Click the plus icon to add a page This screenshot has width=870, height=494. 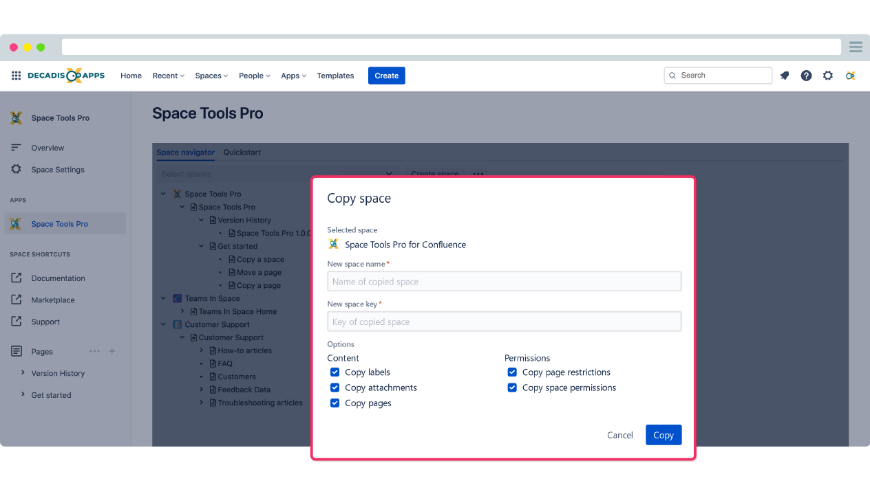(x=112, y=351)
